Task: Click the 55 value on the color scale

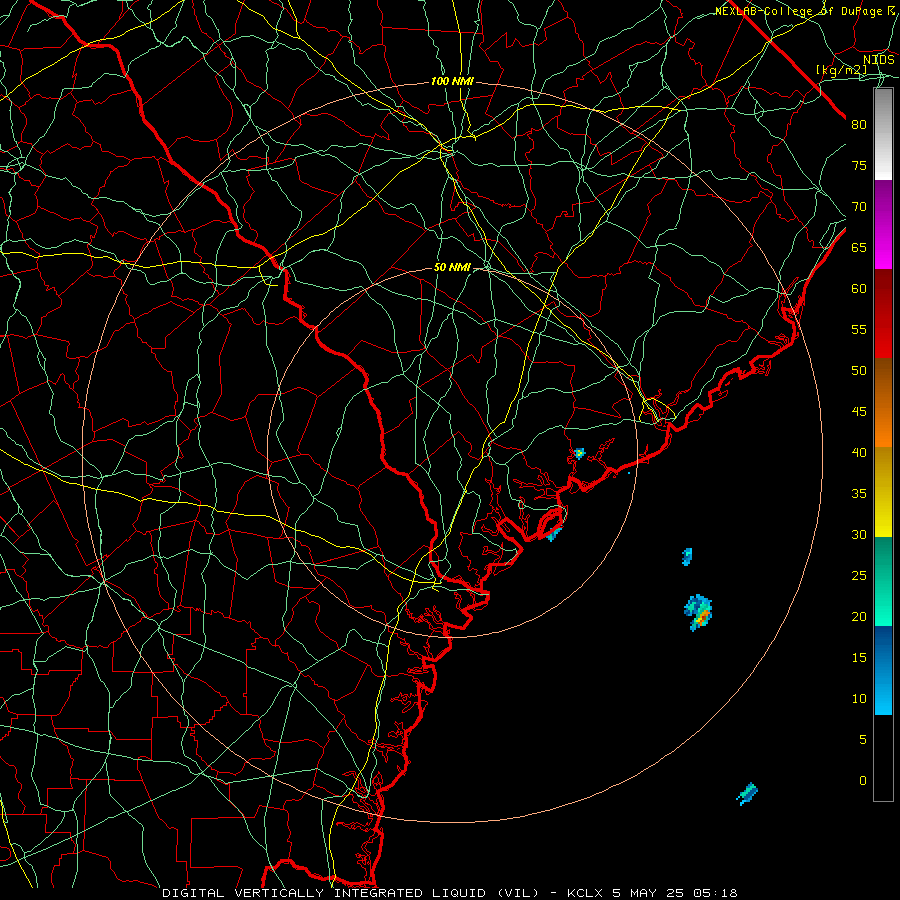Action: point(859,329)
